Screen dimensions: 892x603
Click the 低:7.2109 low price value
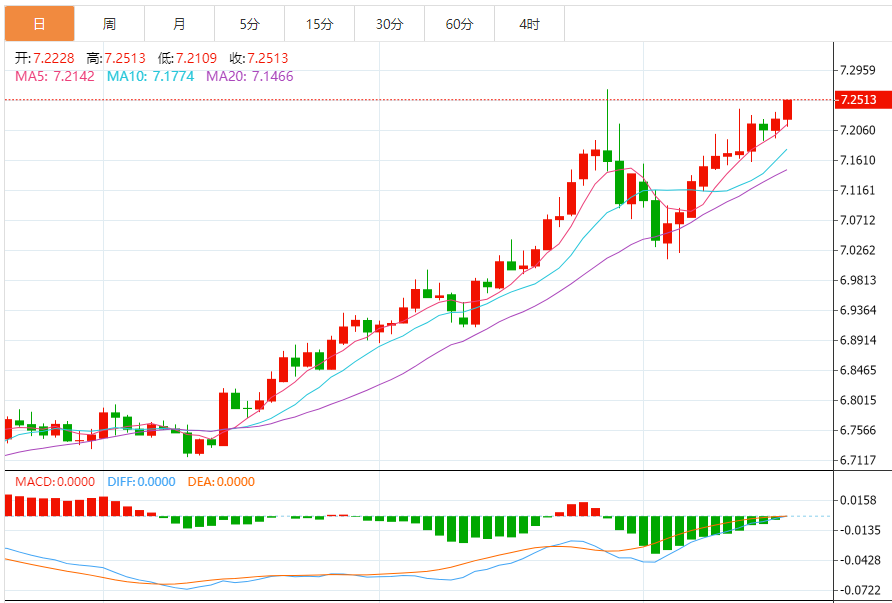click(187, 58)
